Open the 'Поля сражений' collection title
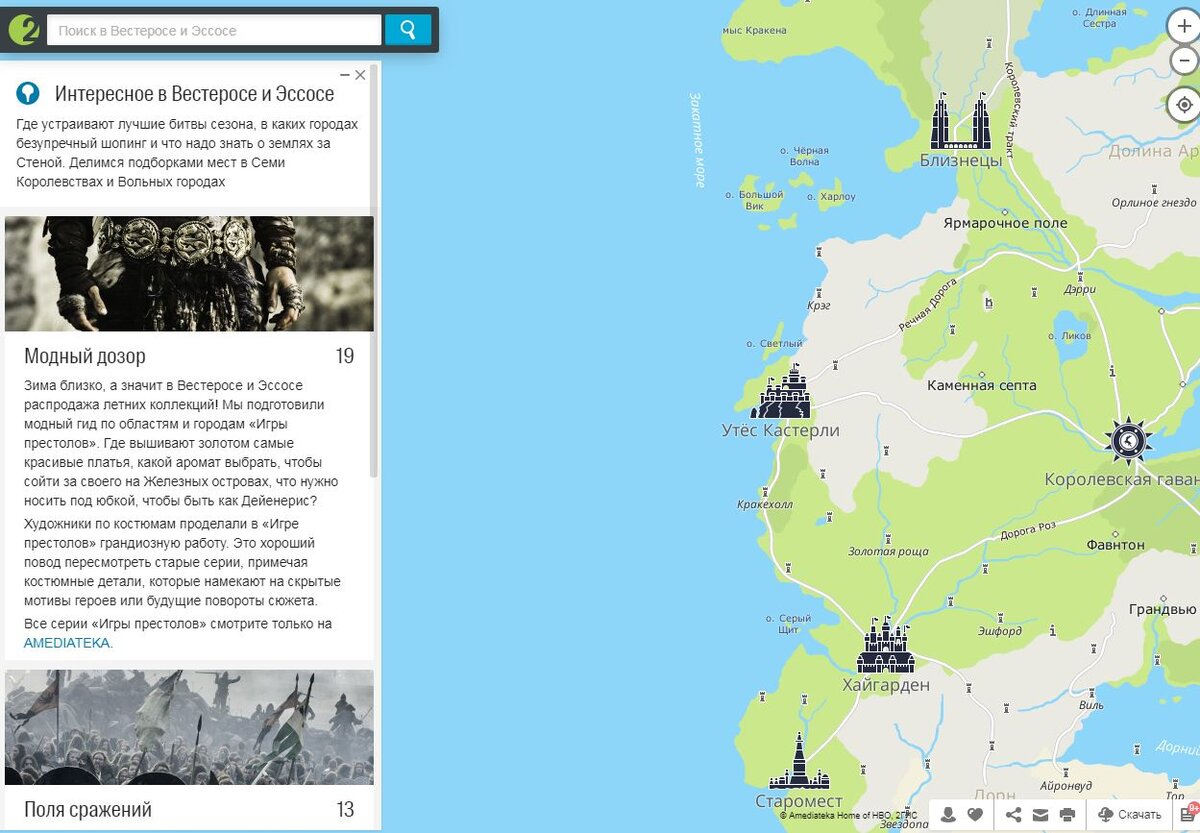Viewport: 1200px width, 833px height. pyautogui.click(x=88, y=810)
